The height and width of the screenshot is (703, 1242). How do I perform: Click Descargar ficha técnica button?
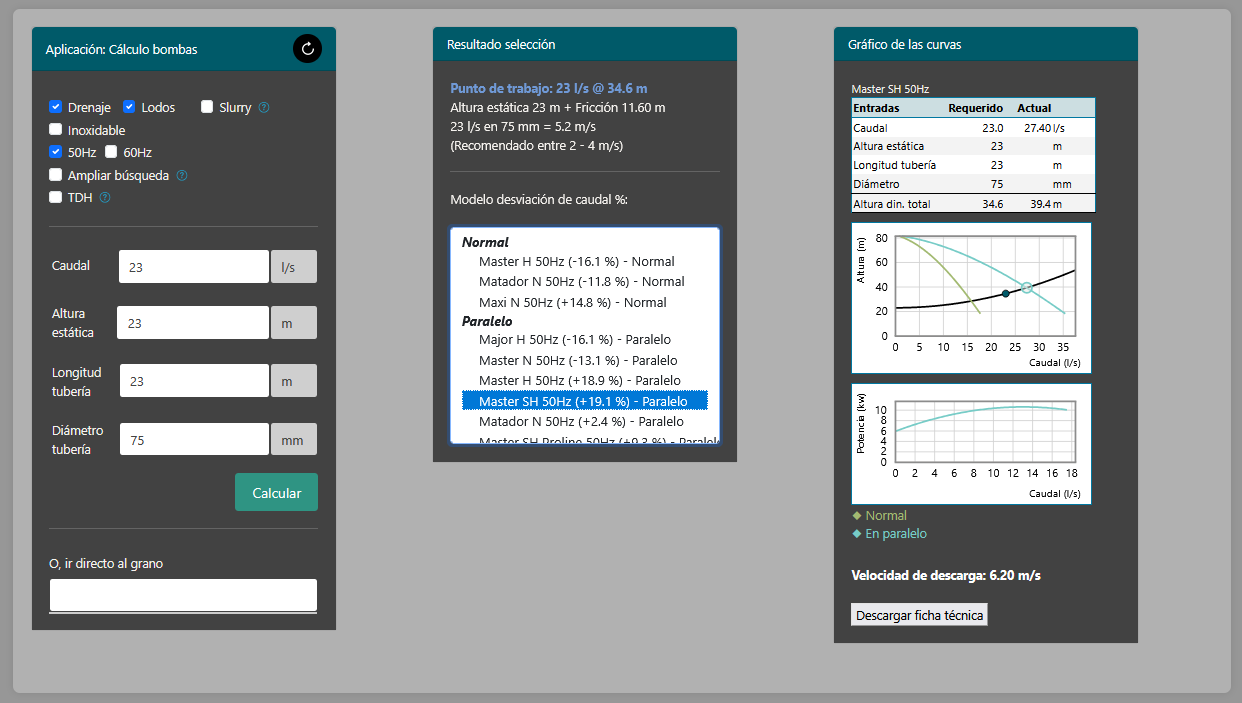pos(919,615)
